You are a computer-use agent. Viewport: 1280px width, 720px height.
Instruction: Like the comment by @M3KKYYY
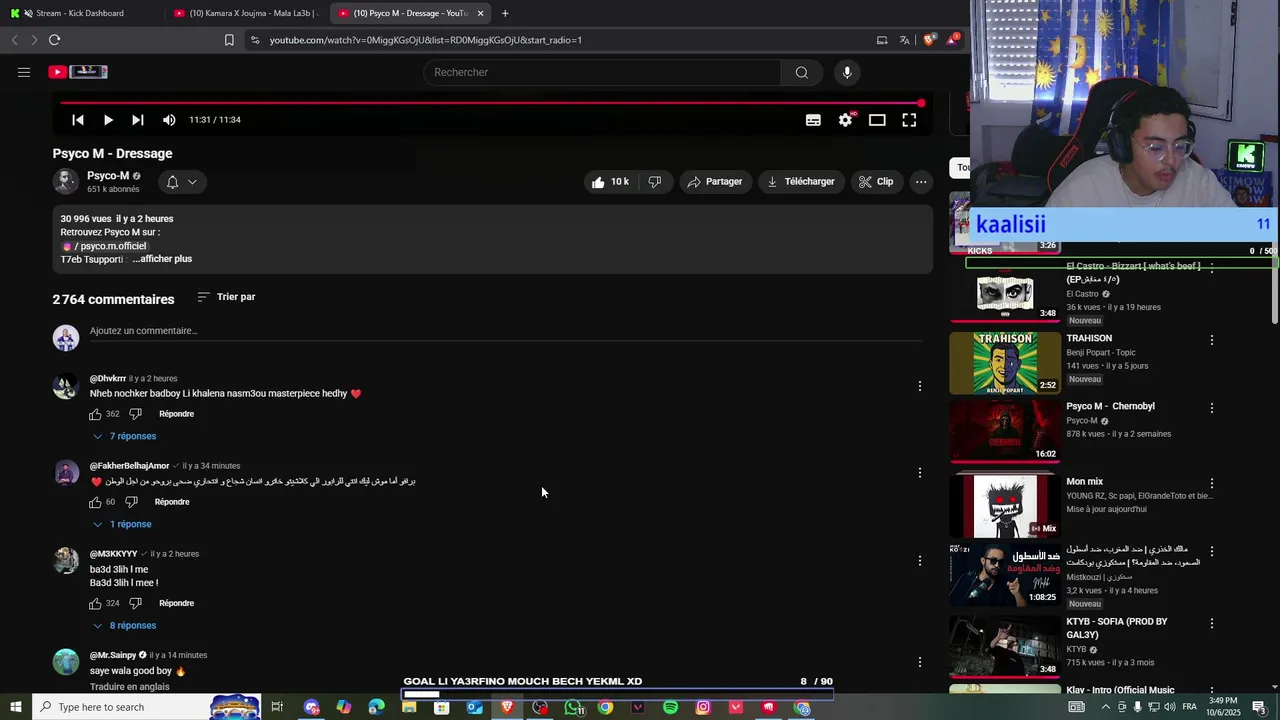95,603
